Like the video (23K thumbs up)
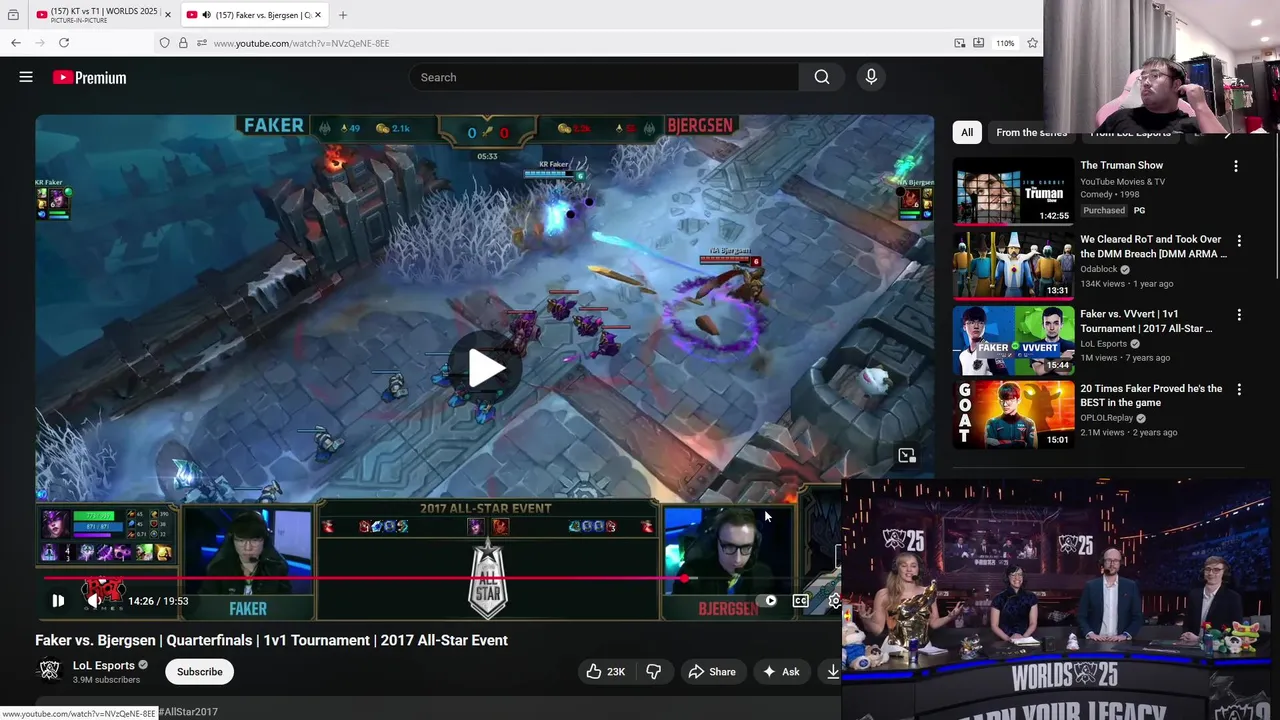 [605, 672]
